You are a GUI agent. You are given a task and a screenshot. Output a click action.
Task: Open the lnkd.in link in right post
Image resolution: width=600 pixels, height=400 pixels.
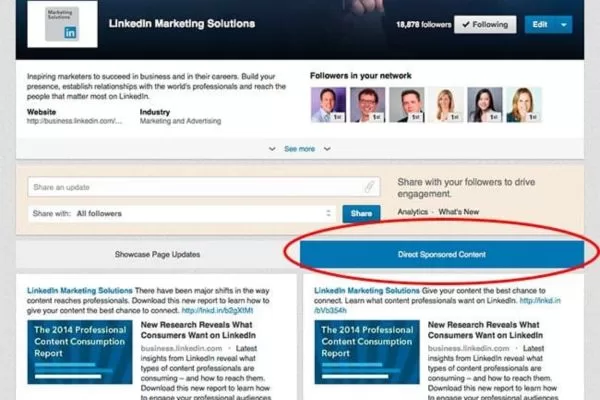pos(540,300)
